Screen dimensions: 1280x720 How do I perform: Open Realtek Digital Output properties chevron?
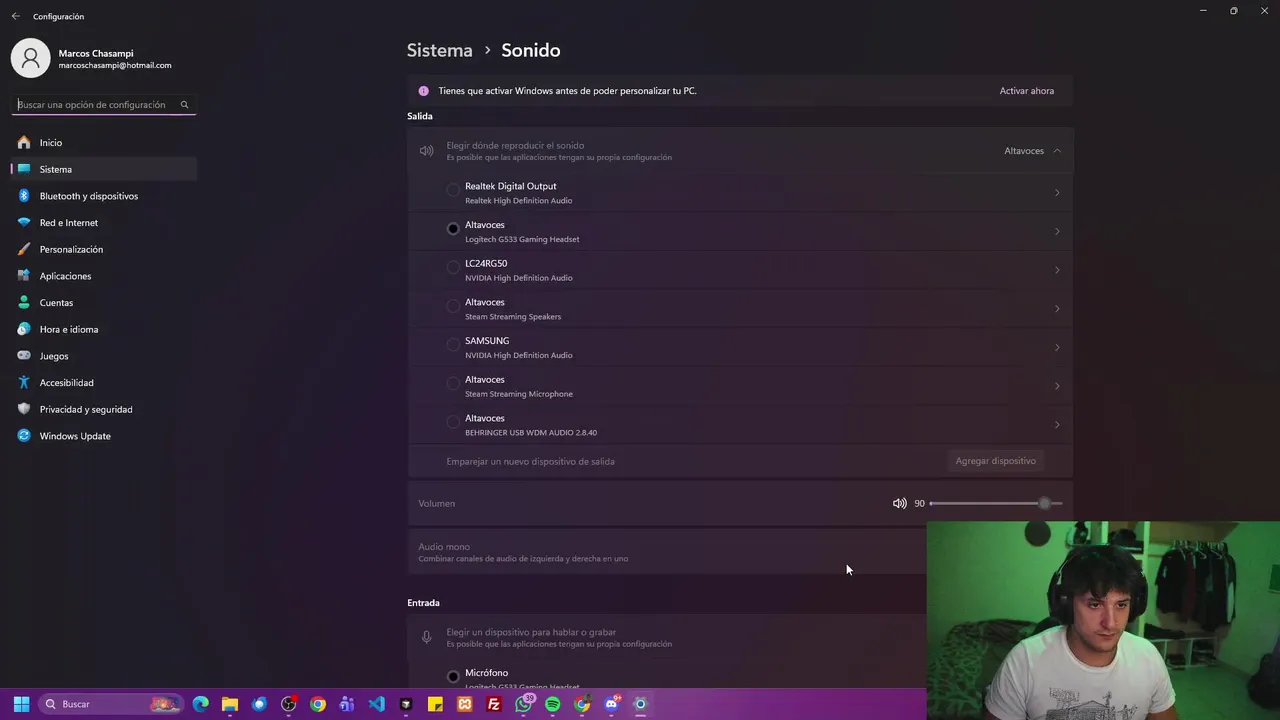1057,193
